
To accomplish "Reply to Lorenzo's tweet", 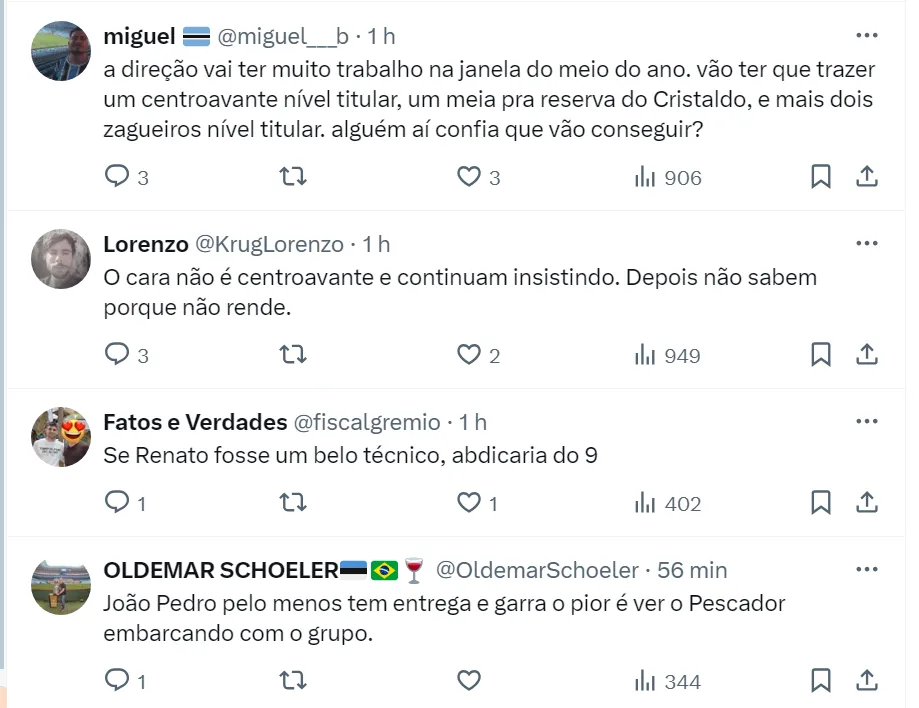I will click(x=118, y=354).
